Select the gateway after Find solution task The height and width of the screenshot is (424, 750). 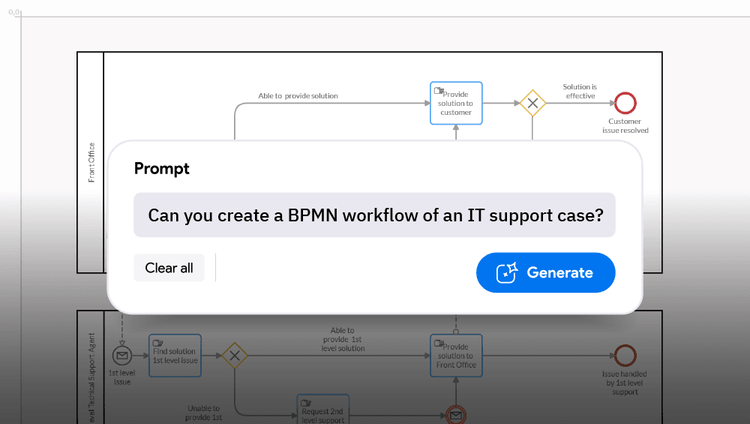click(x=235, y=355)
